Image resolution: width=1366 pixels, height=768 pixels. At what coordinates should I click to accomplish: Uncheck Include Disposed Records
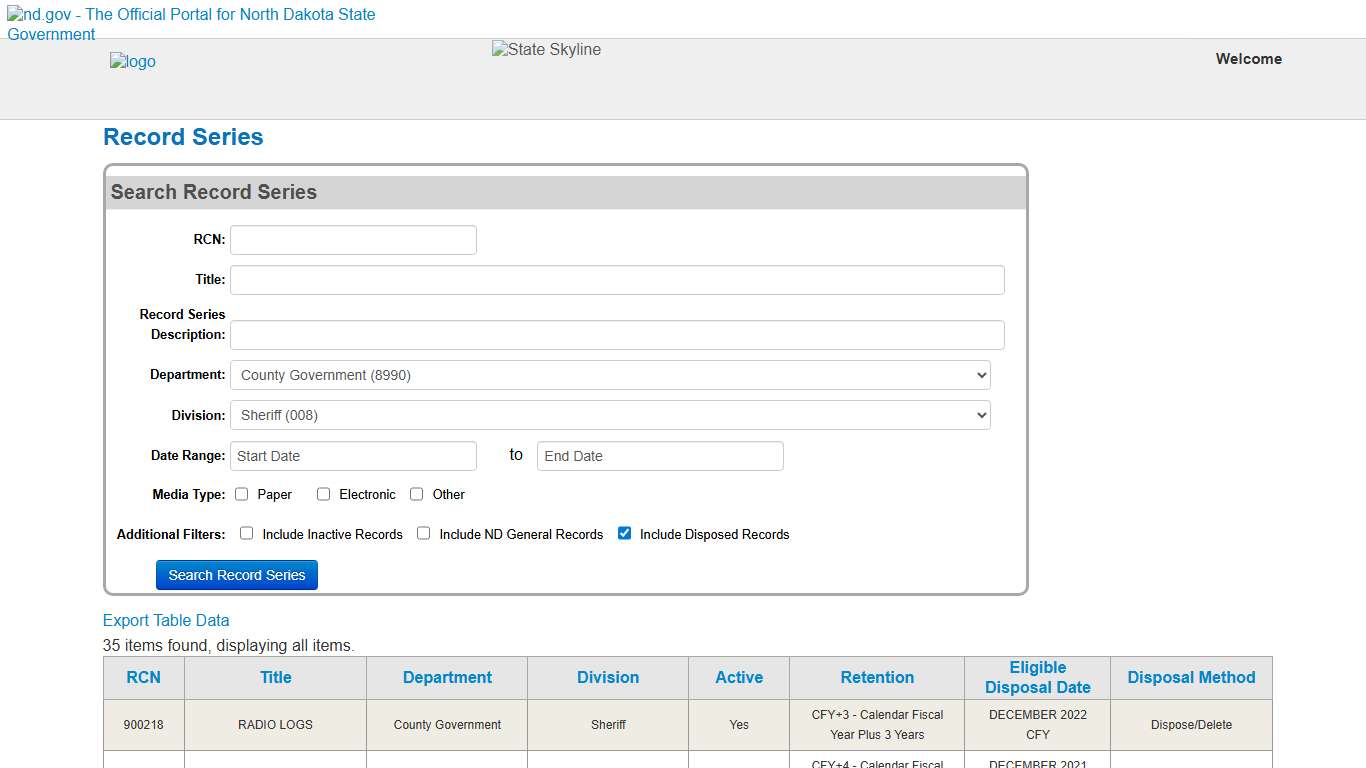[x=624, y=533]
